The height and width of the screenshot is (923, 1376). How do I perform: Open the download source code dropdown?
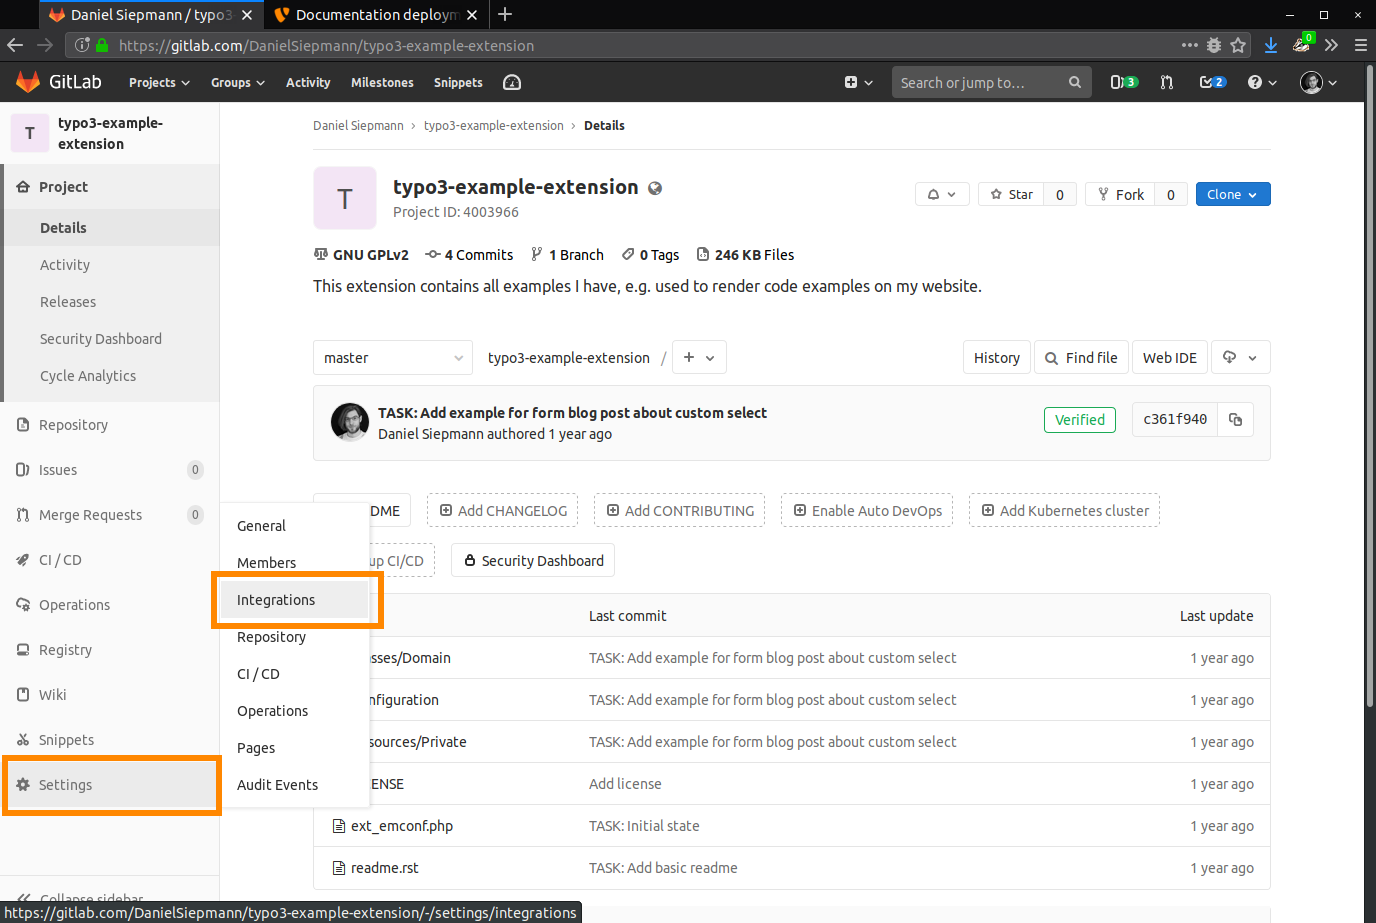coord(1240,357)
